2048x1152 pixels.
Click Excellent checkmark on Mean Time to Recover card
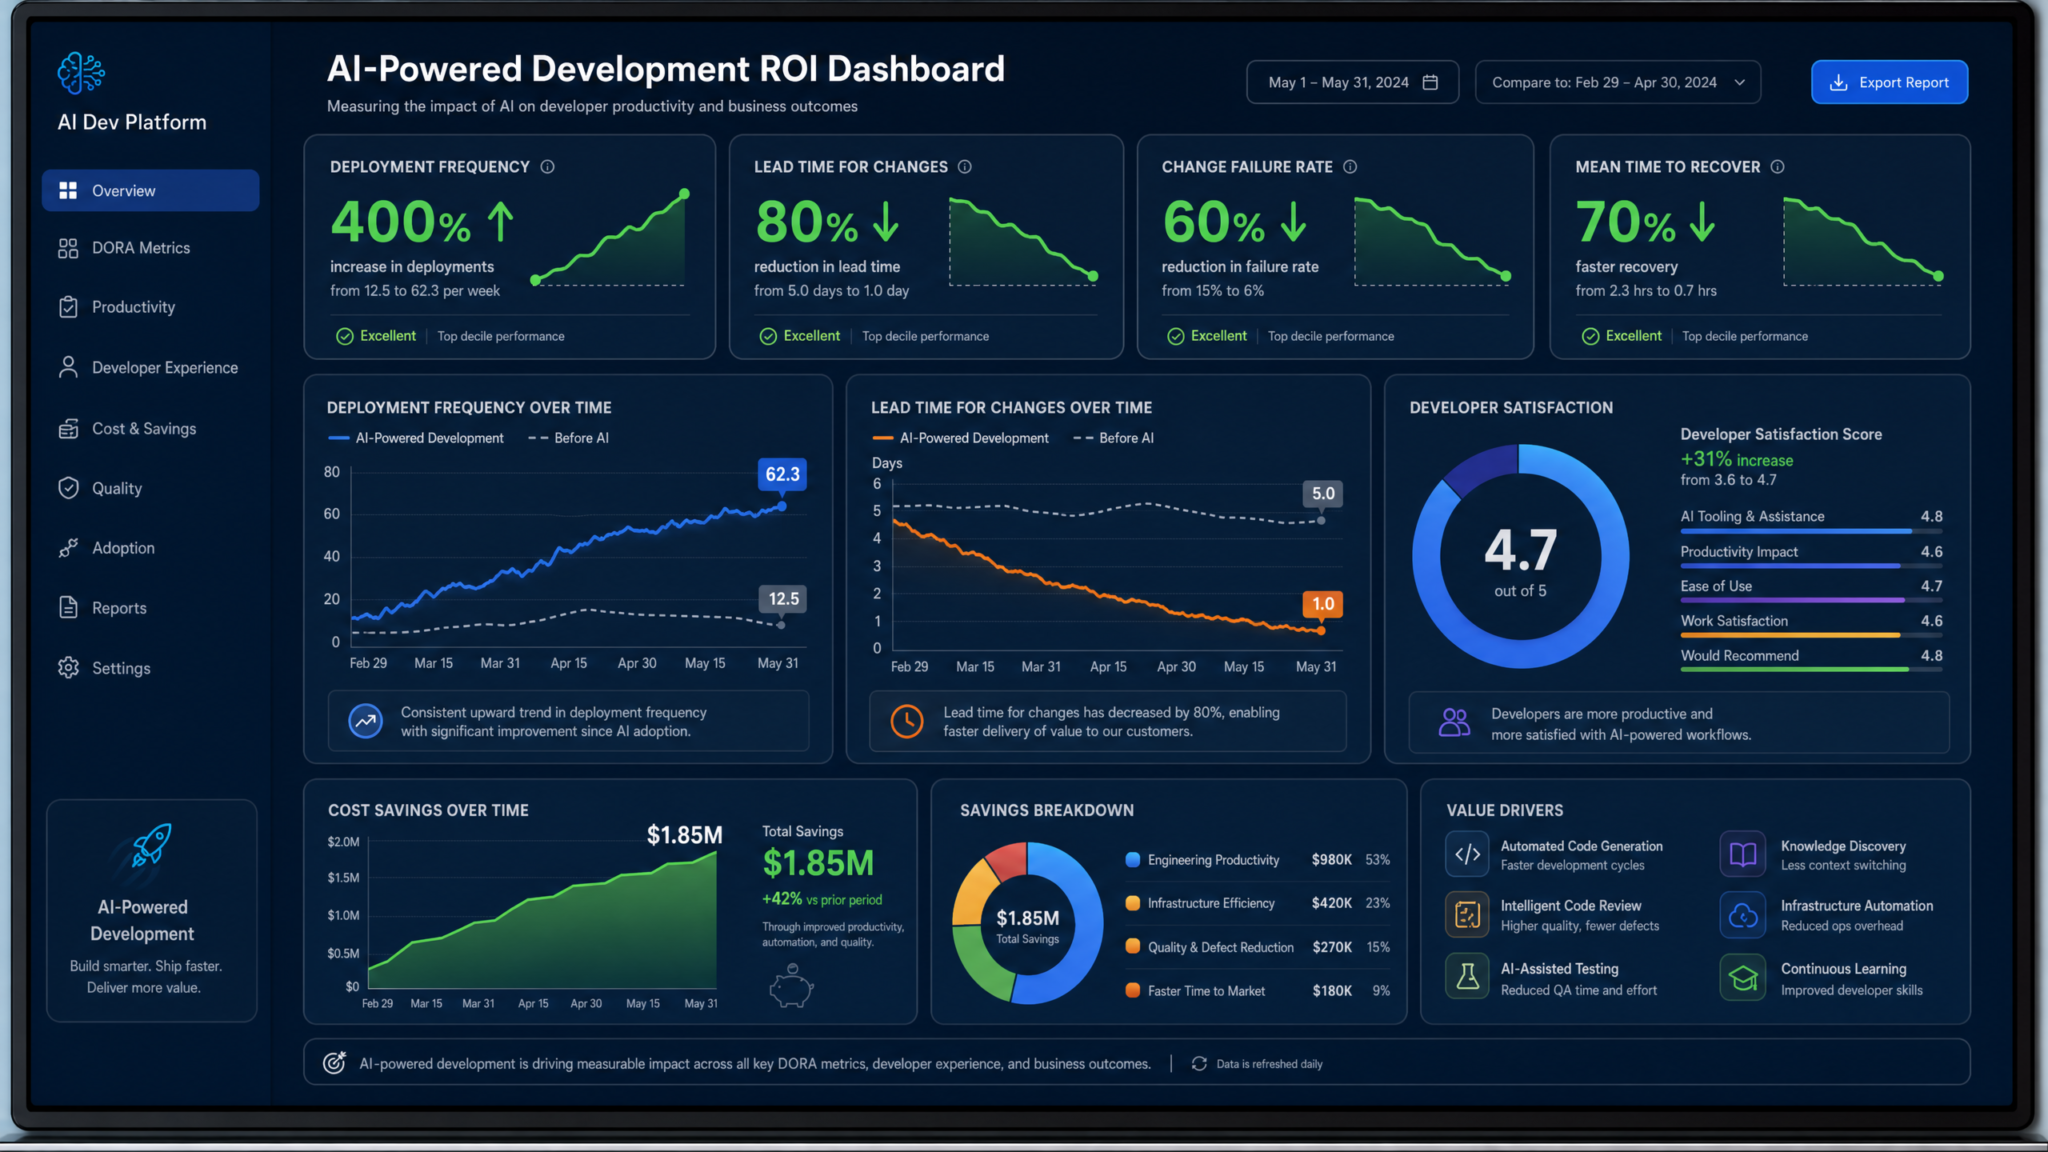pos(1590,336)
